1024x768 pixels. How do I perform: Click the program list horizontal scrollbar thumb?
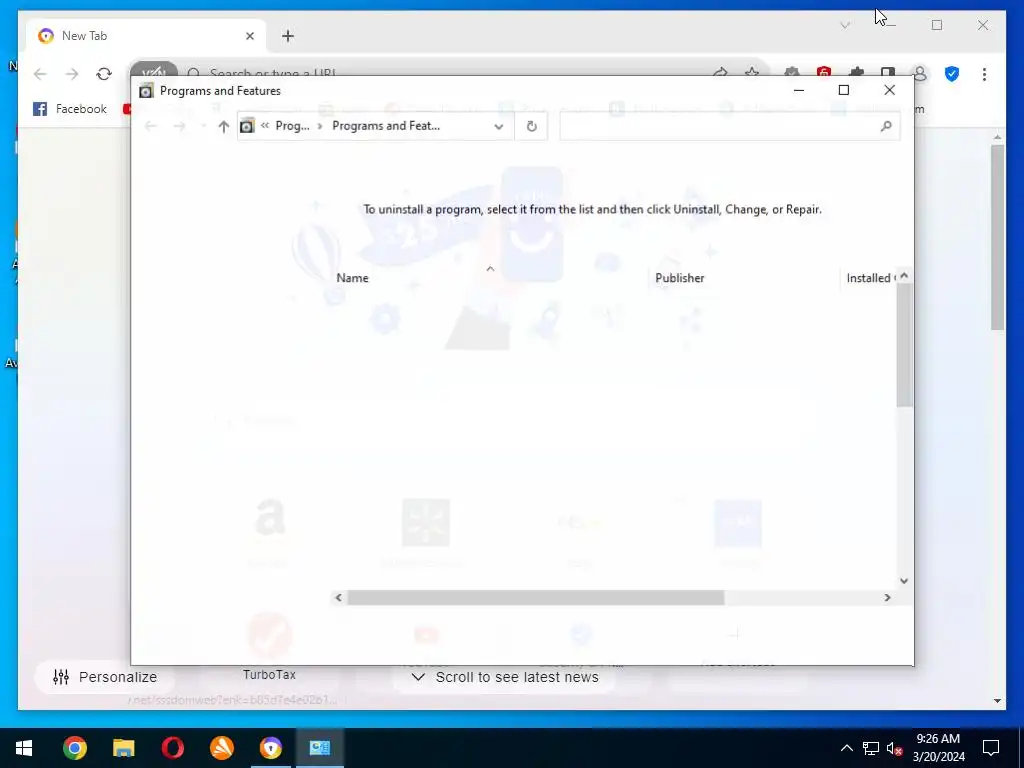(x=536, y=598)
